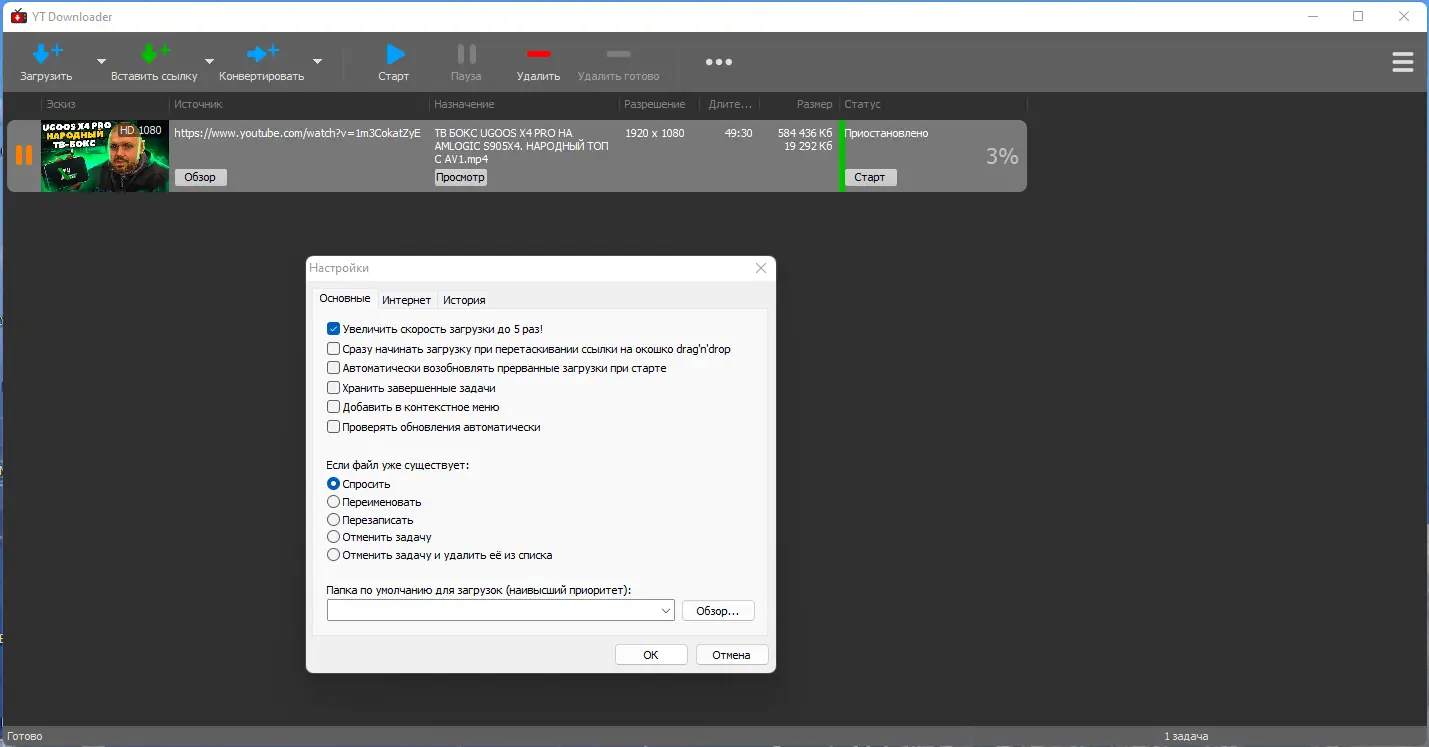The width and height of the screenshot is (1429, 747).
Task: Click the Обзор... button in settings dialog
Action: 718,610
